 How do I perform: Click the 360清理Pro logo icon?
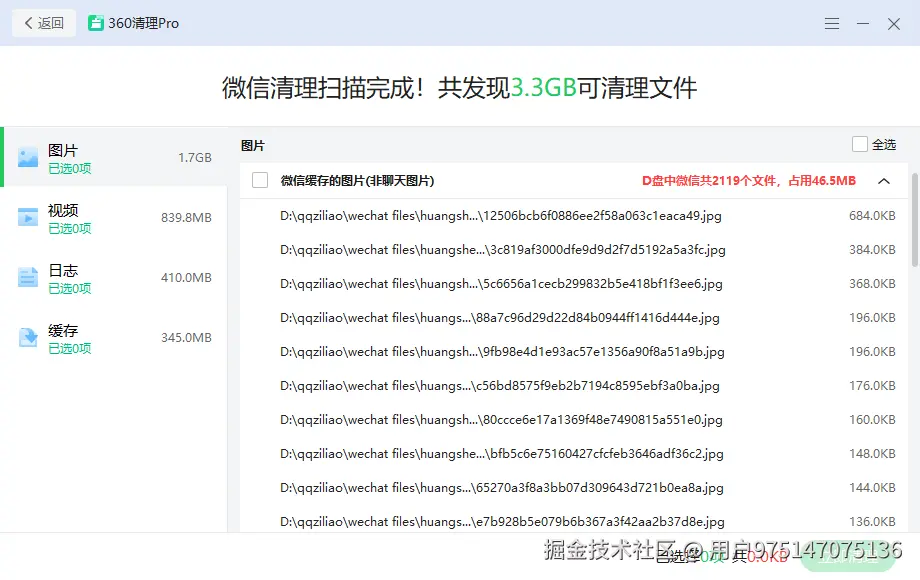point(96,23)
